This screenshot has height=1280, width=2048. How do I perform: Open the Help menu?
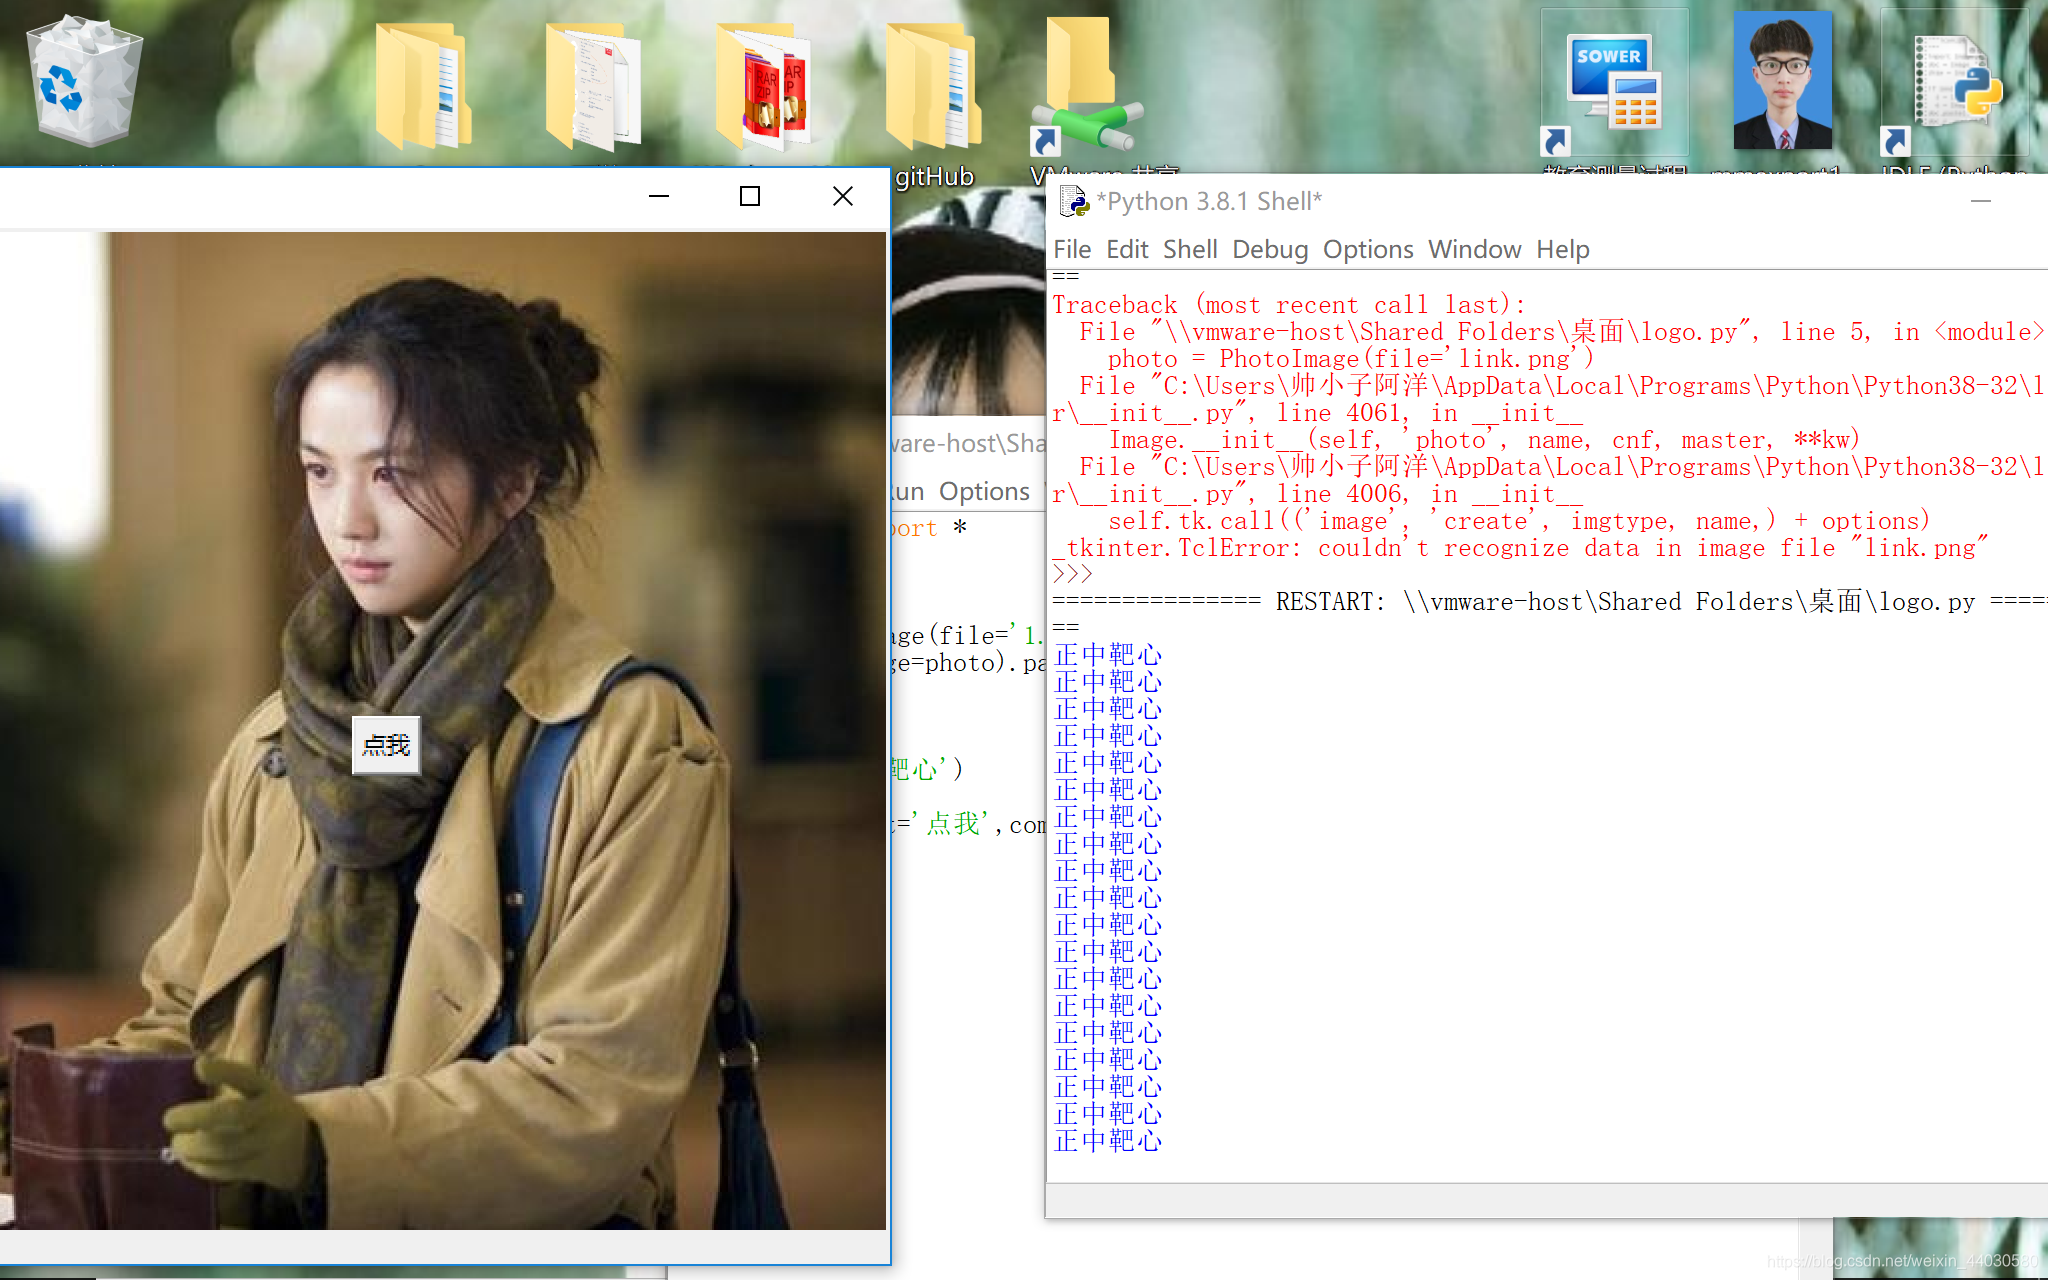pos(1562,249)
